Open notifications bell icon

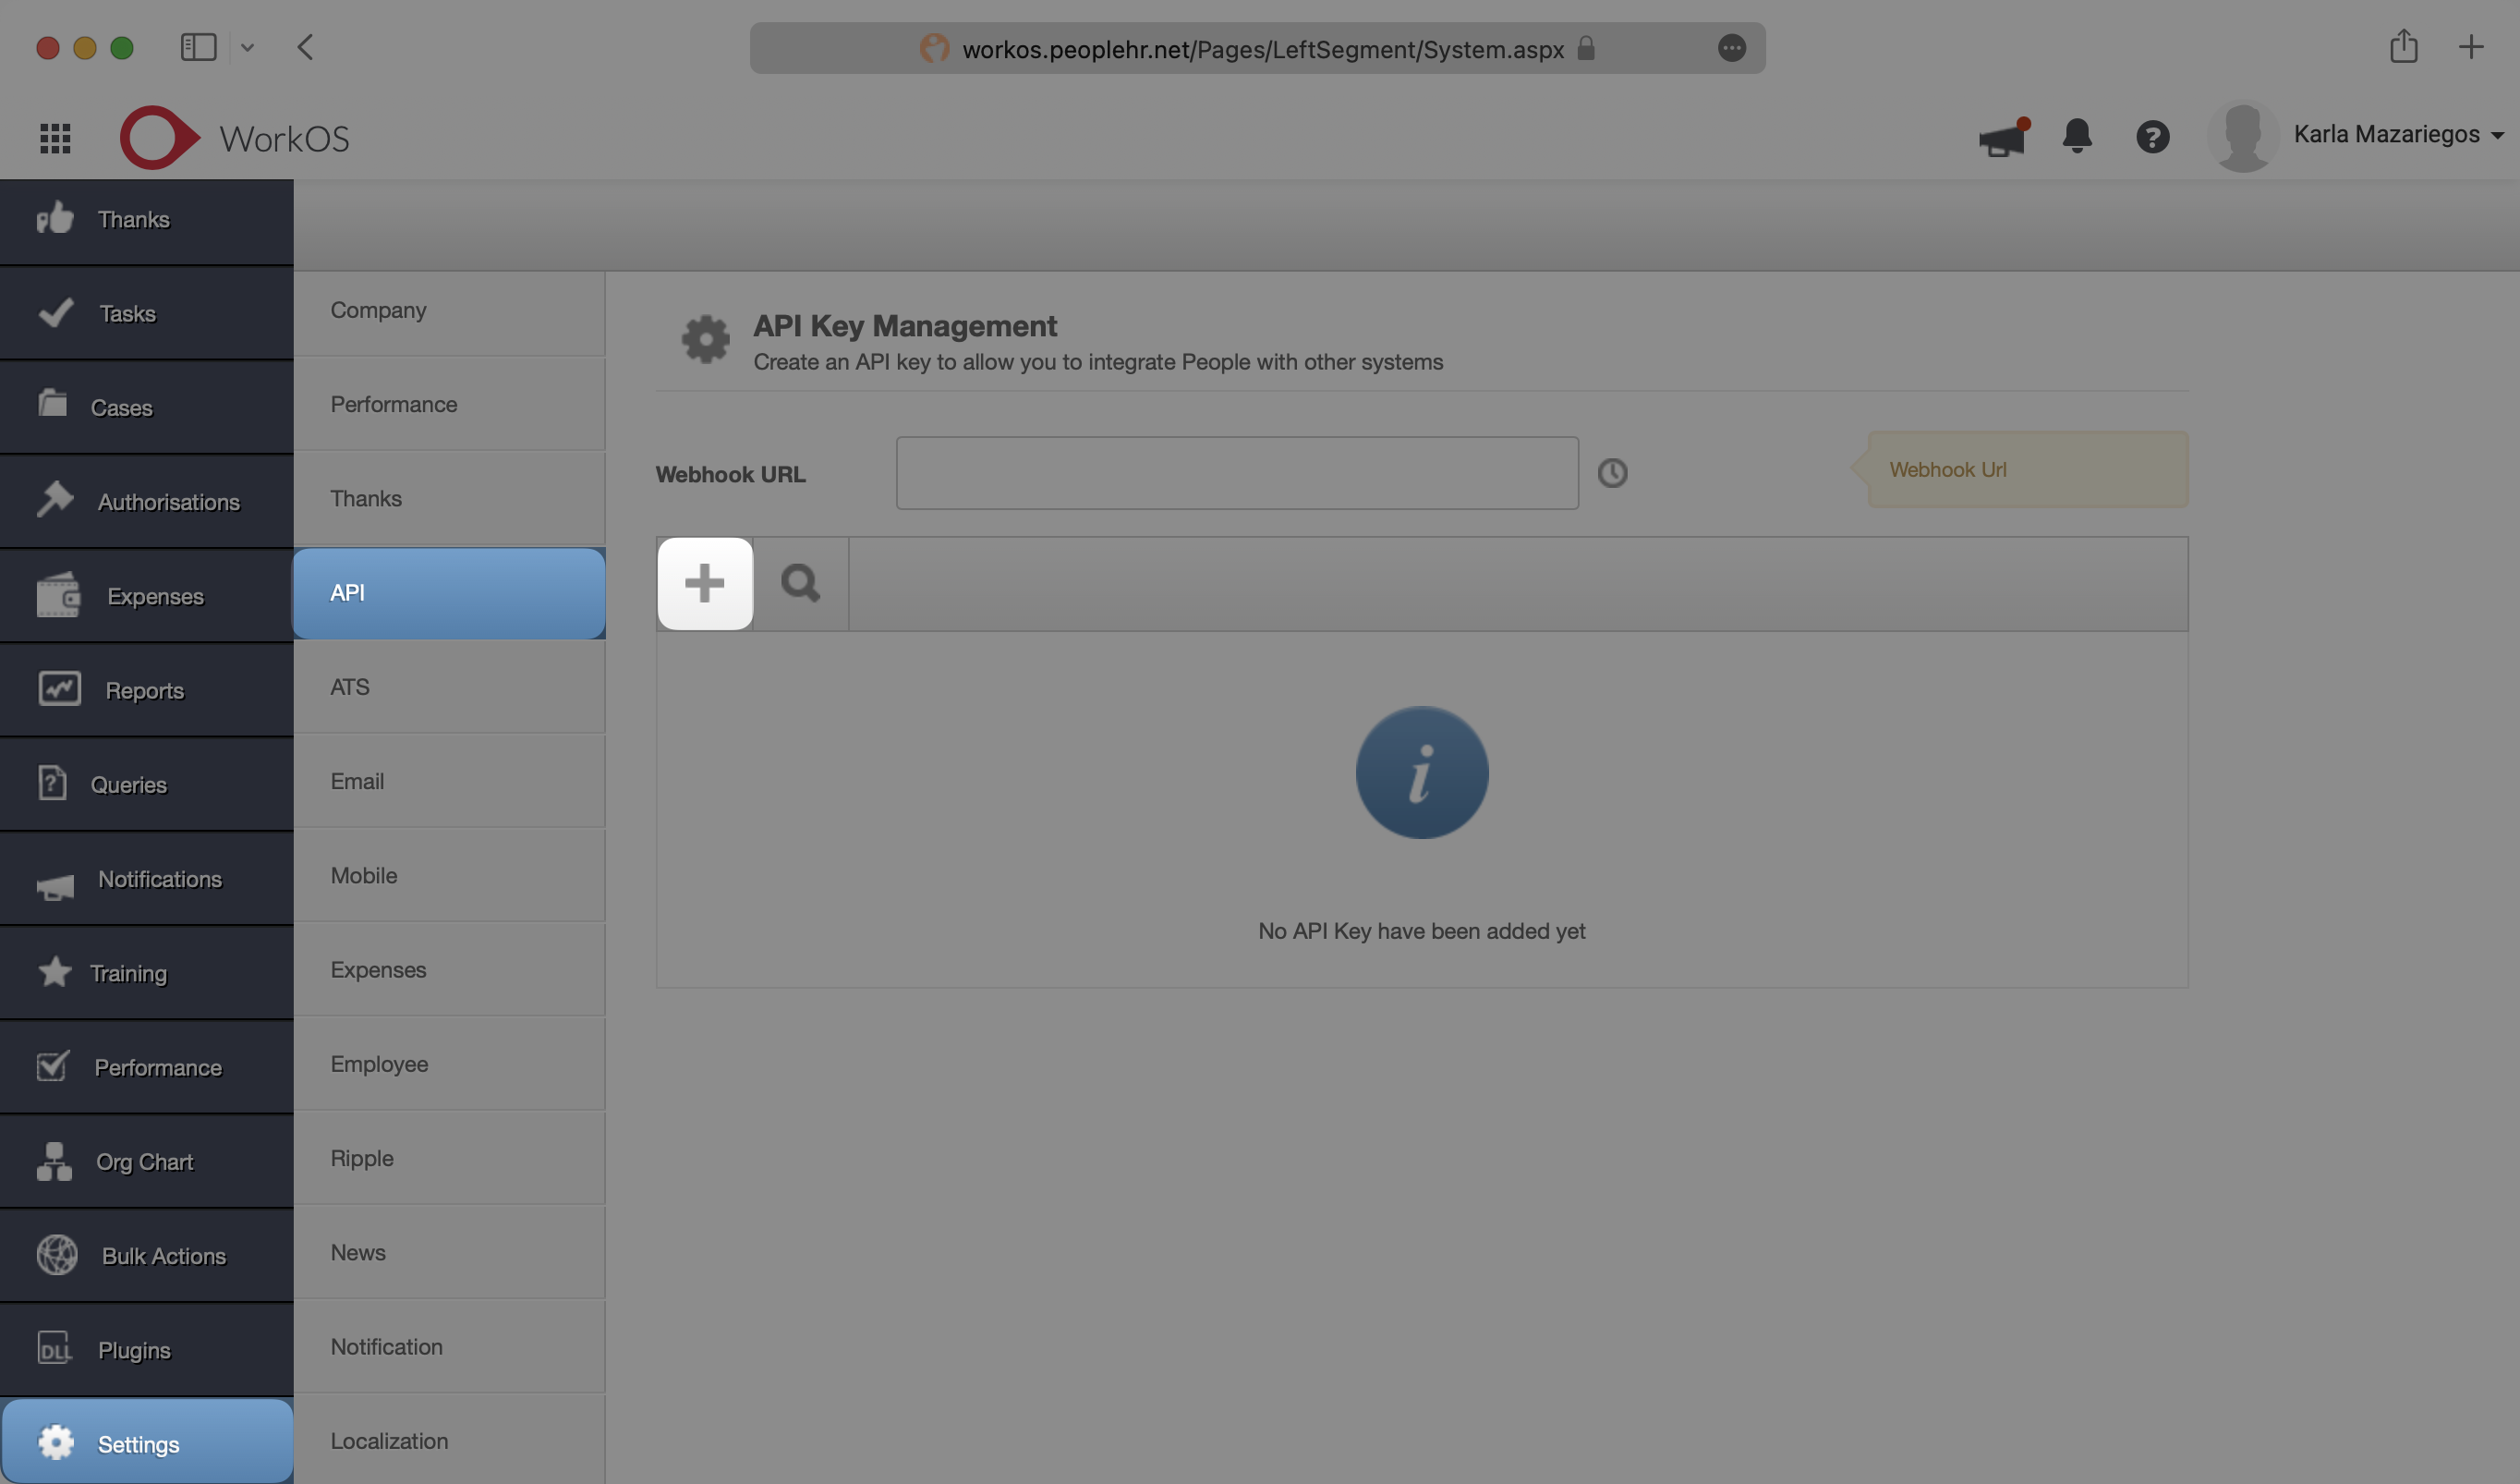(2077, 137)
